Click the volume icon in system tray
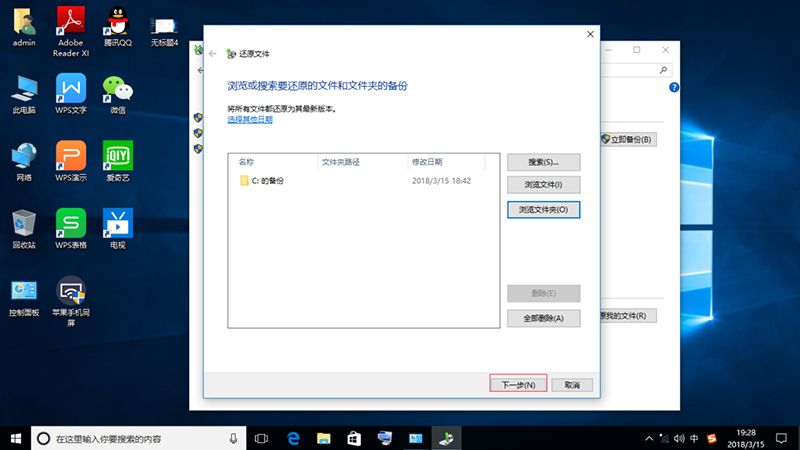The width and height of the screenshot is (800, 450). point(679,438)
